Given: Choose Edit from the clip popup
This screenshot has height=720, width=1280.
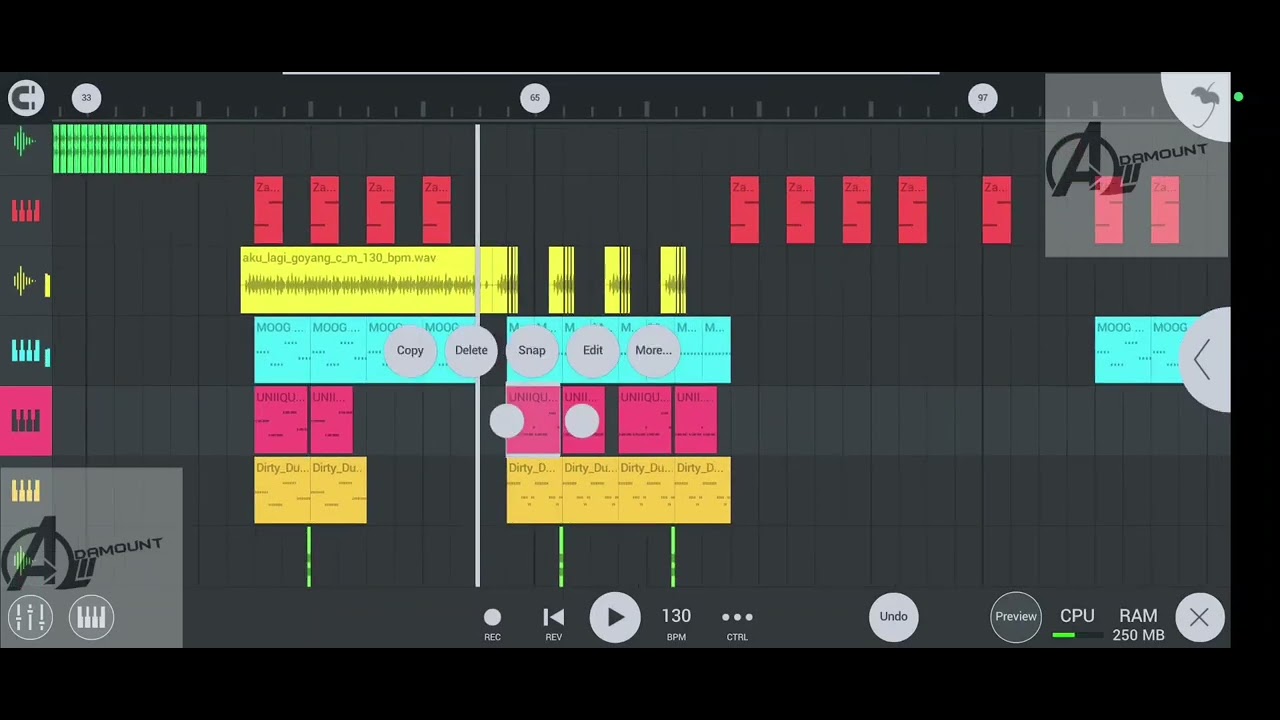Looking at the screenshot, I should click(593, 350).
